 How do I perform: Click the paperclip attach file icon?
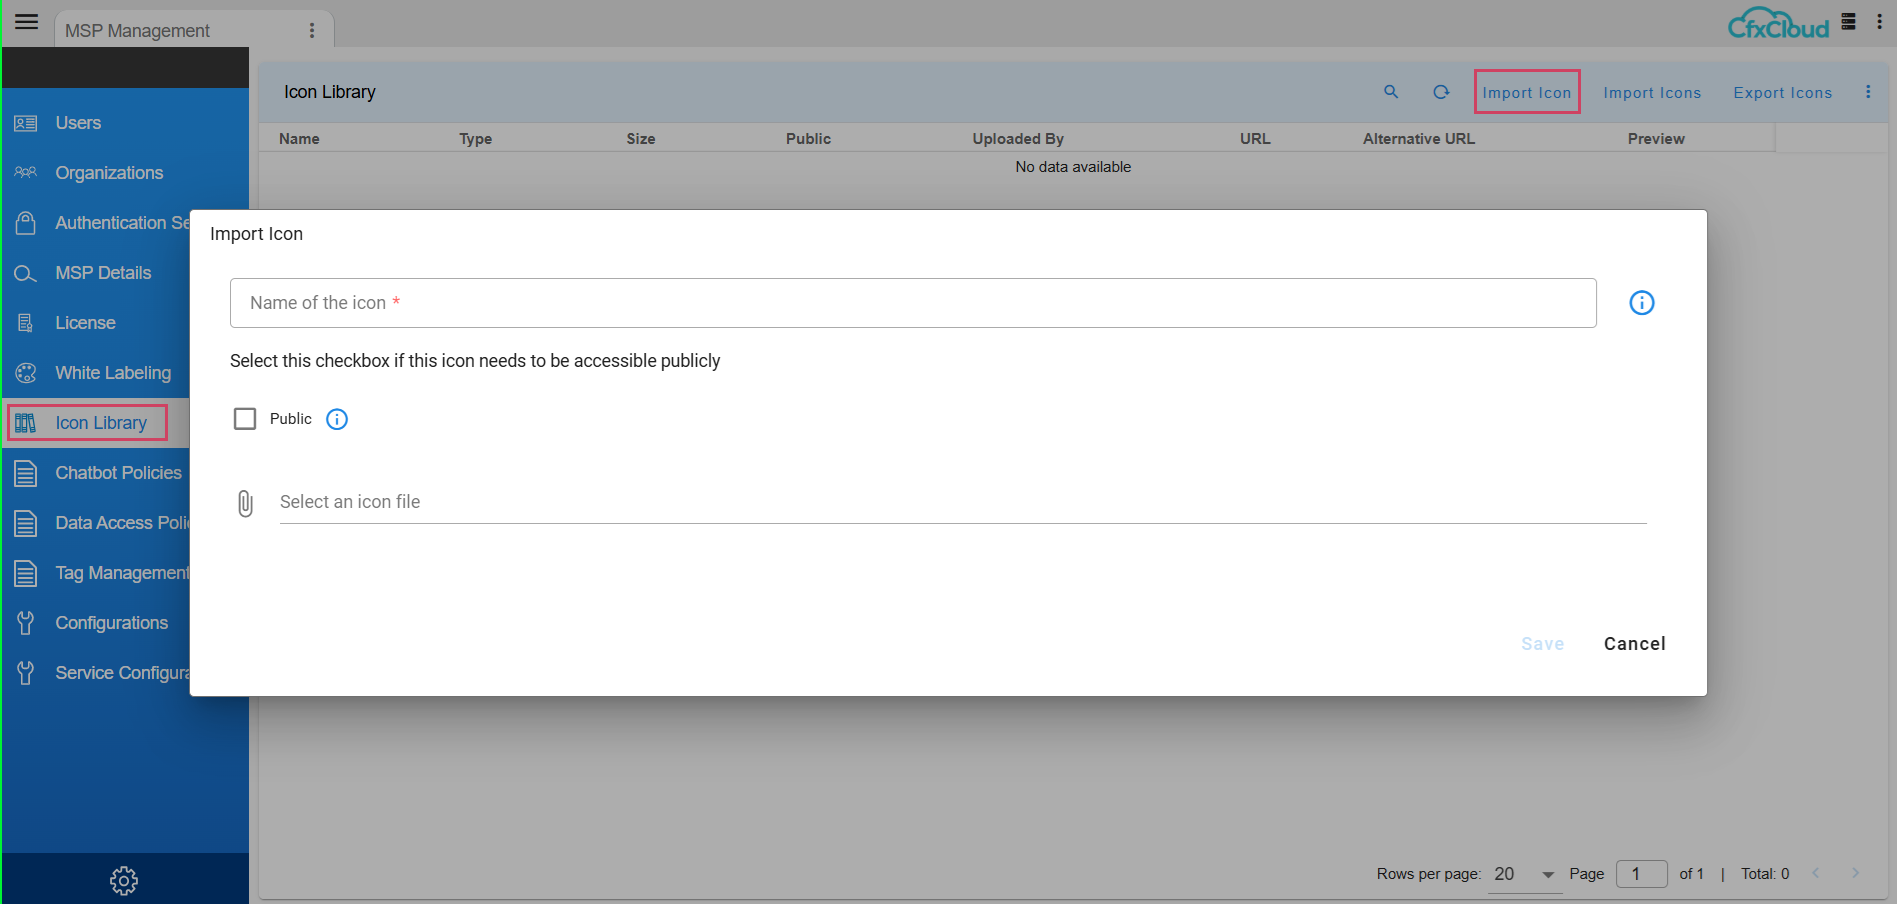(x=245, y=503)
